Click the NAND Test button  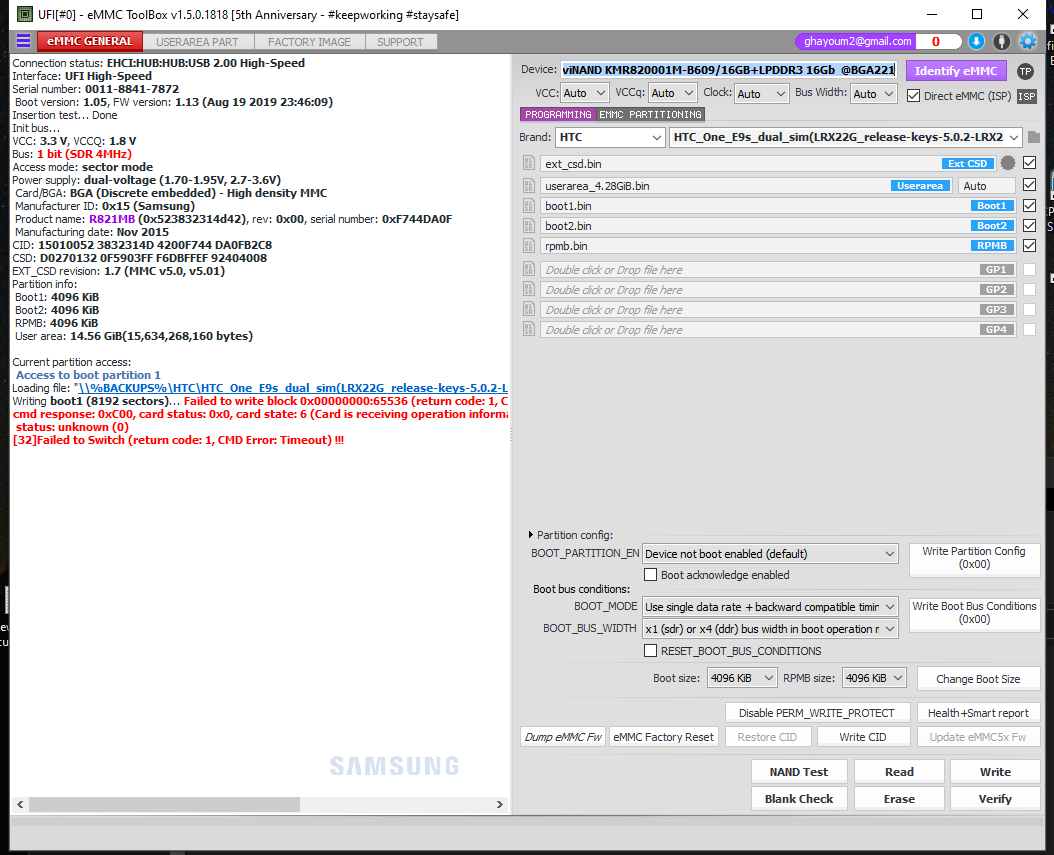coord(799,772)
